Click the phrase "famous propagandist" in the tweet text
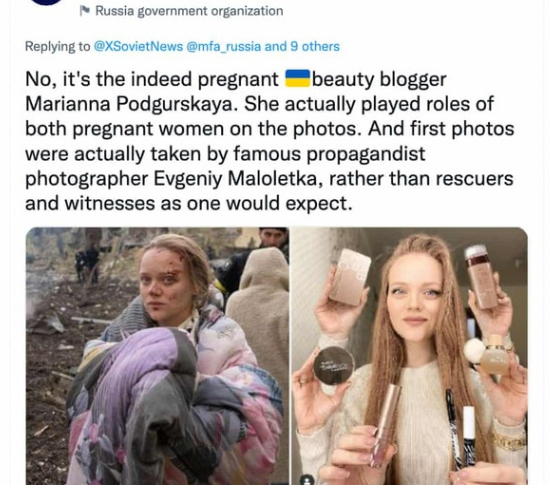This screenshot has width=550, height=485. point(329,154)
